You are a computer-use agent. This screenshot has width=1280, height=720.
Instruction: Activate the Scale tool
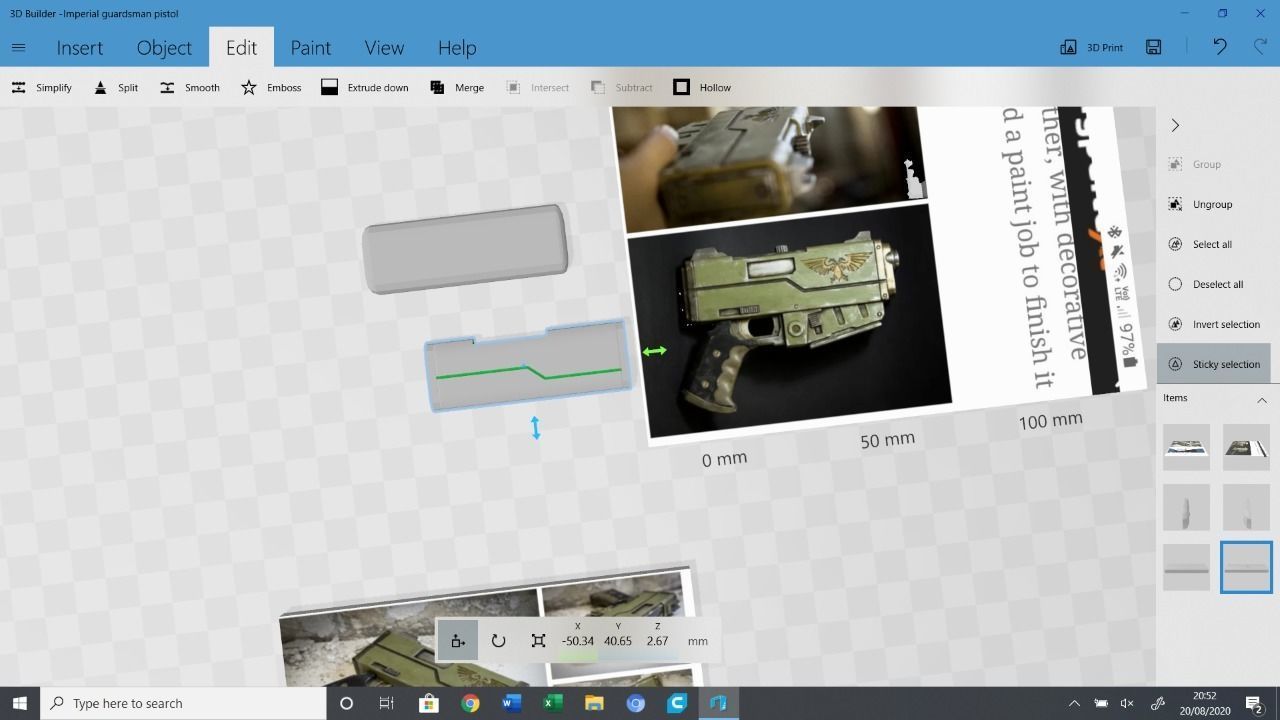[x=538, y=641]
